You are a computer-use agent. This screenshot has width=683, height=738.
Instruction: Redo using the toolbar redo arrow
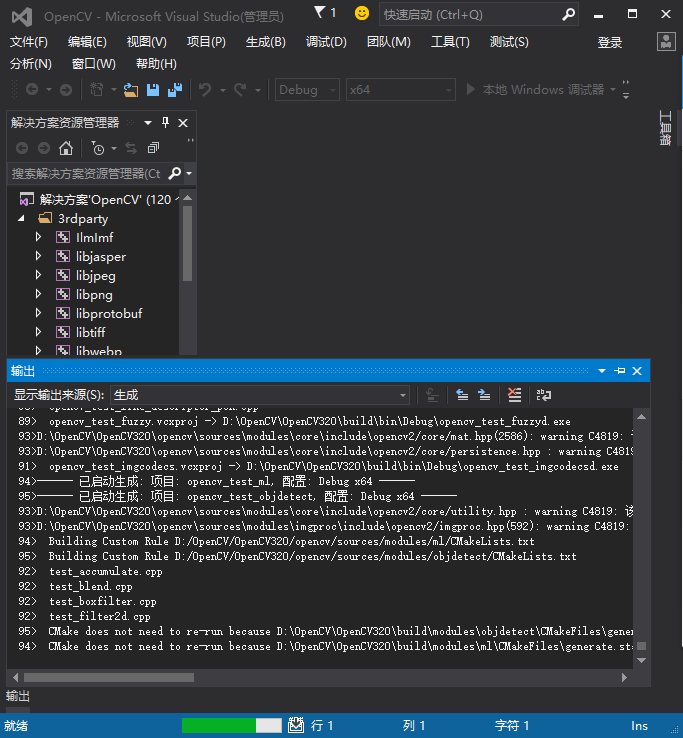point(240,89)
